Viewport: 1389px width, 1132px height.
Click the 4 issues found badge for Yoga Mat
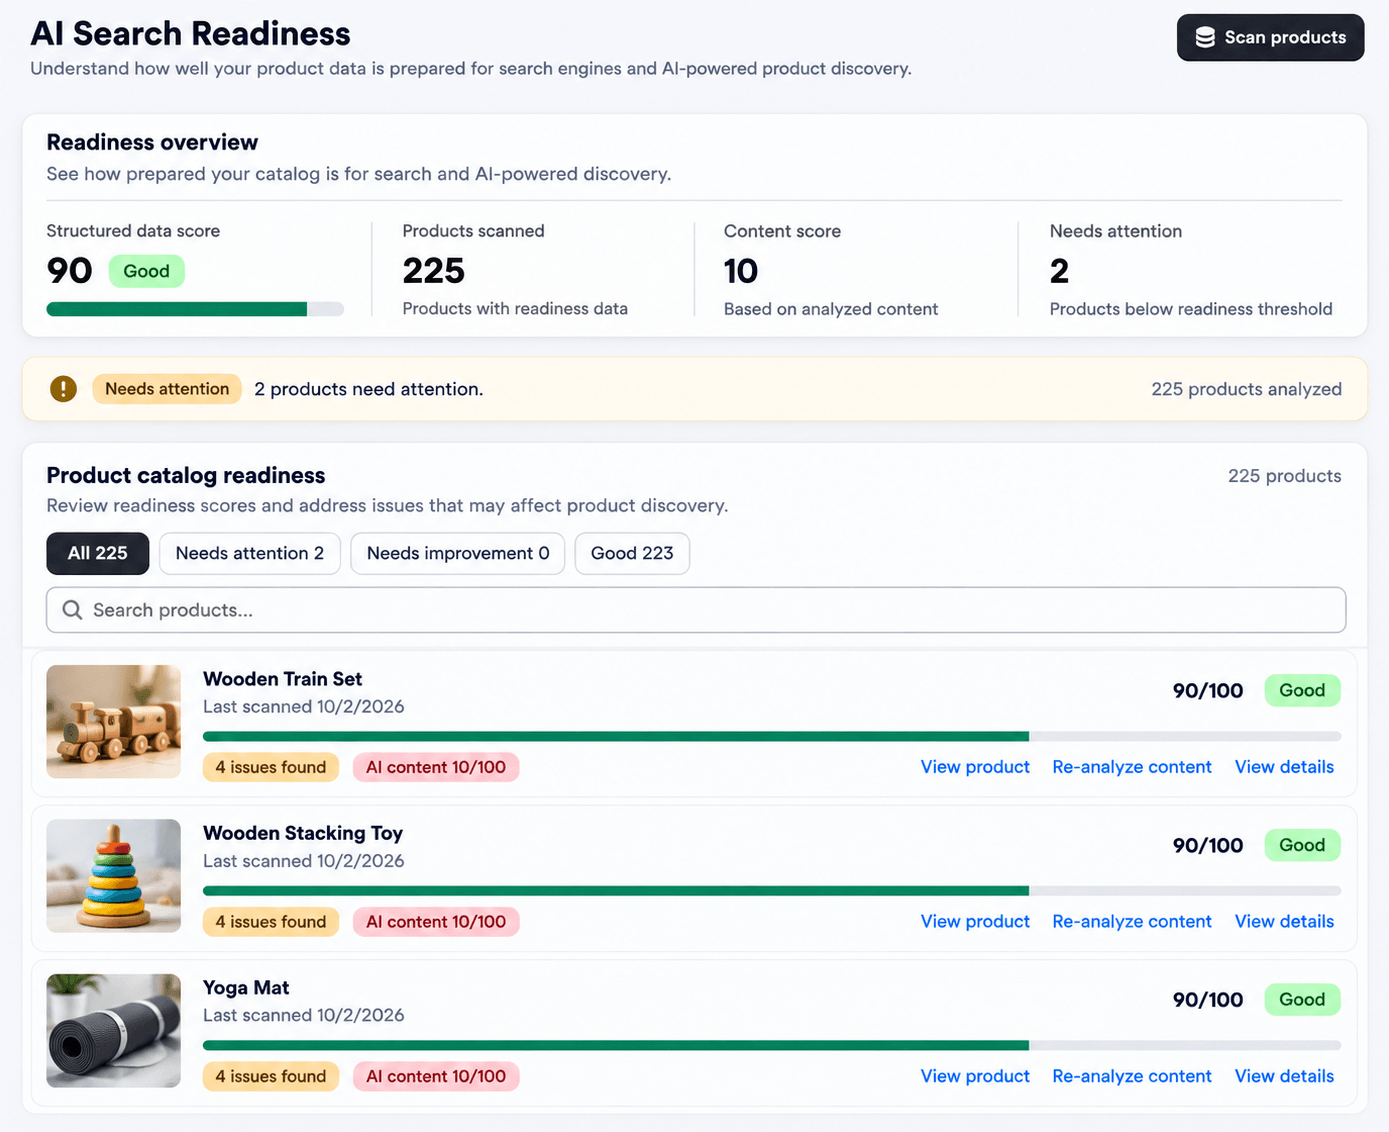(x=271, y=1076)
